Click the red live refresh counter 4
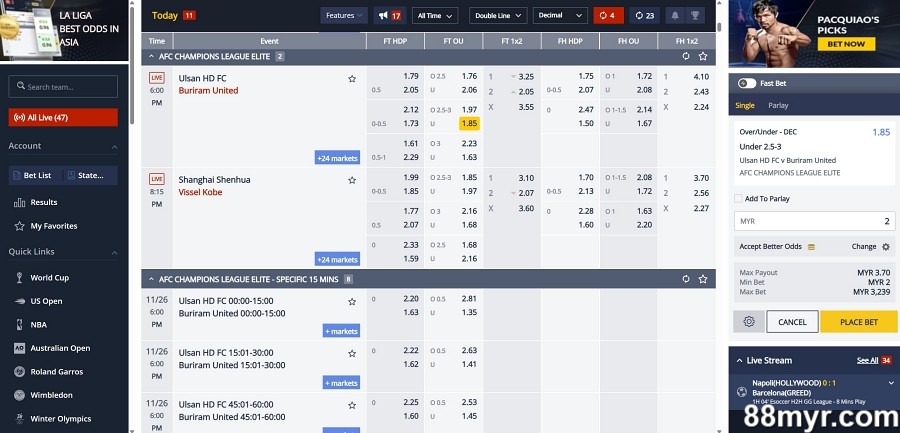Viewport: 900px width, 433px height. (608, 16)
